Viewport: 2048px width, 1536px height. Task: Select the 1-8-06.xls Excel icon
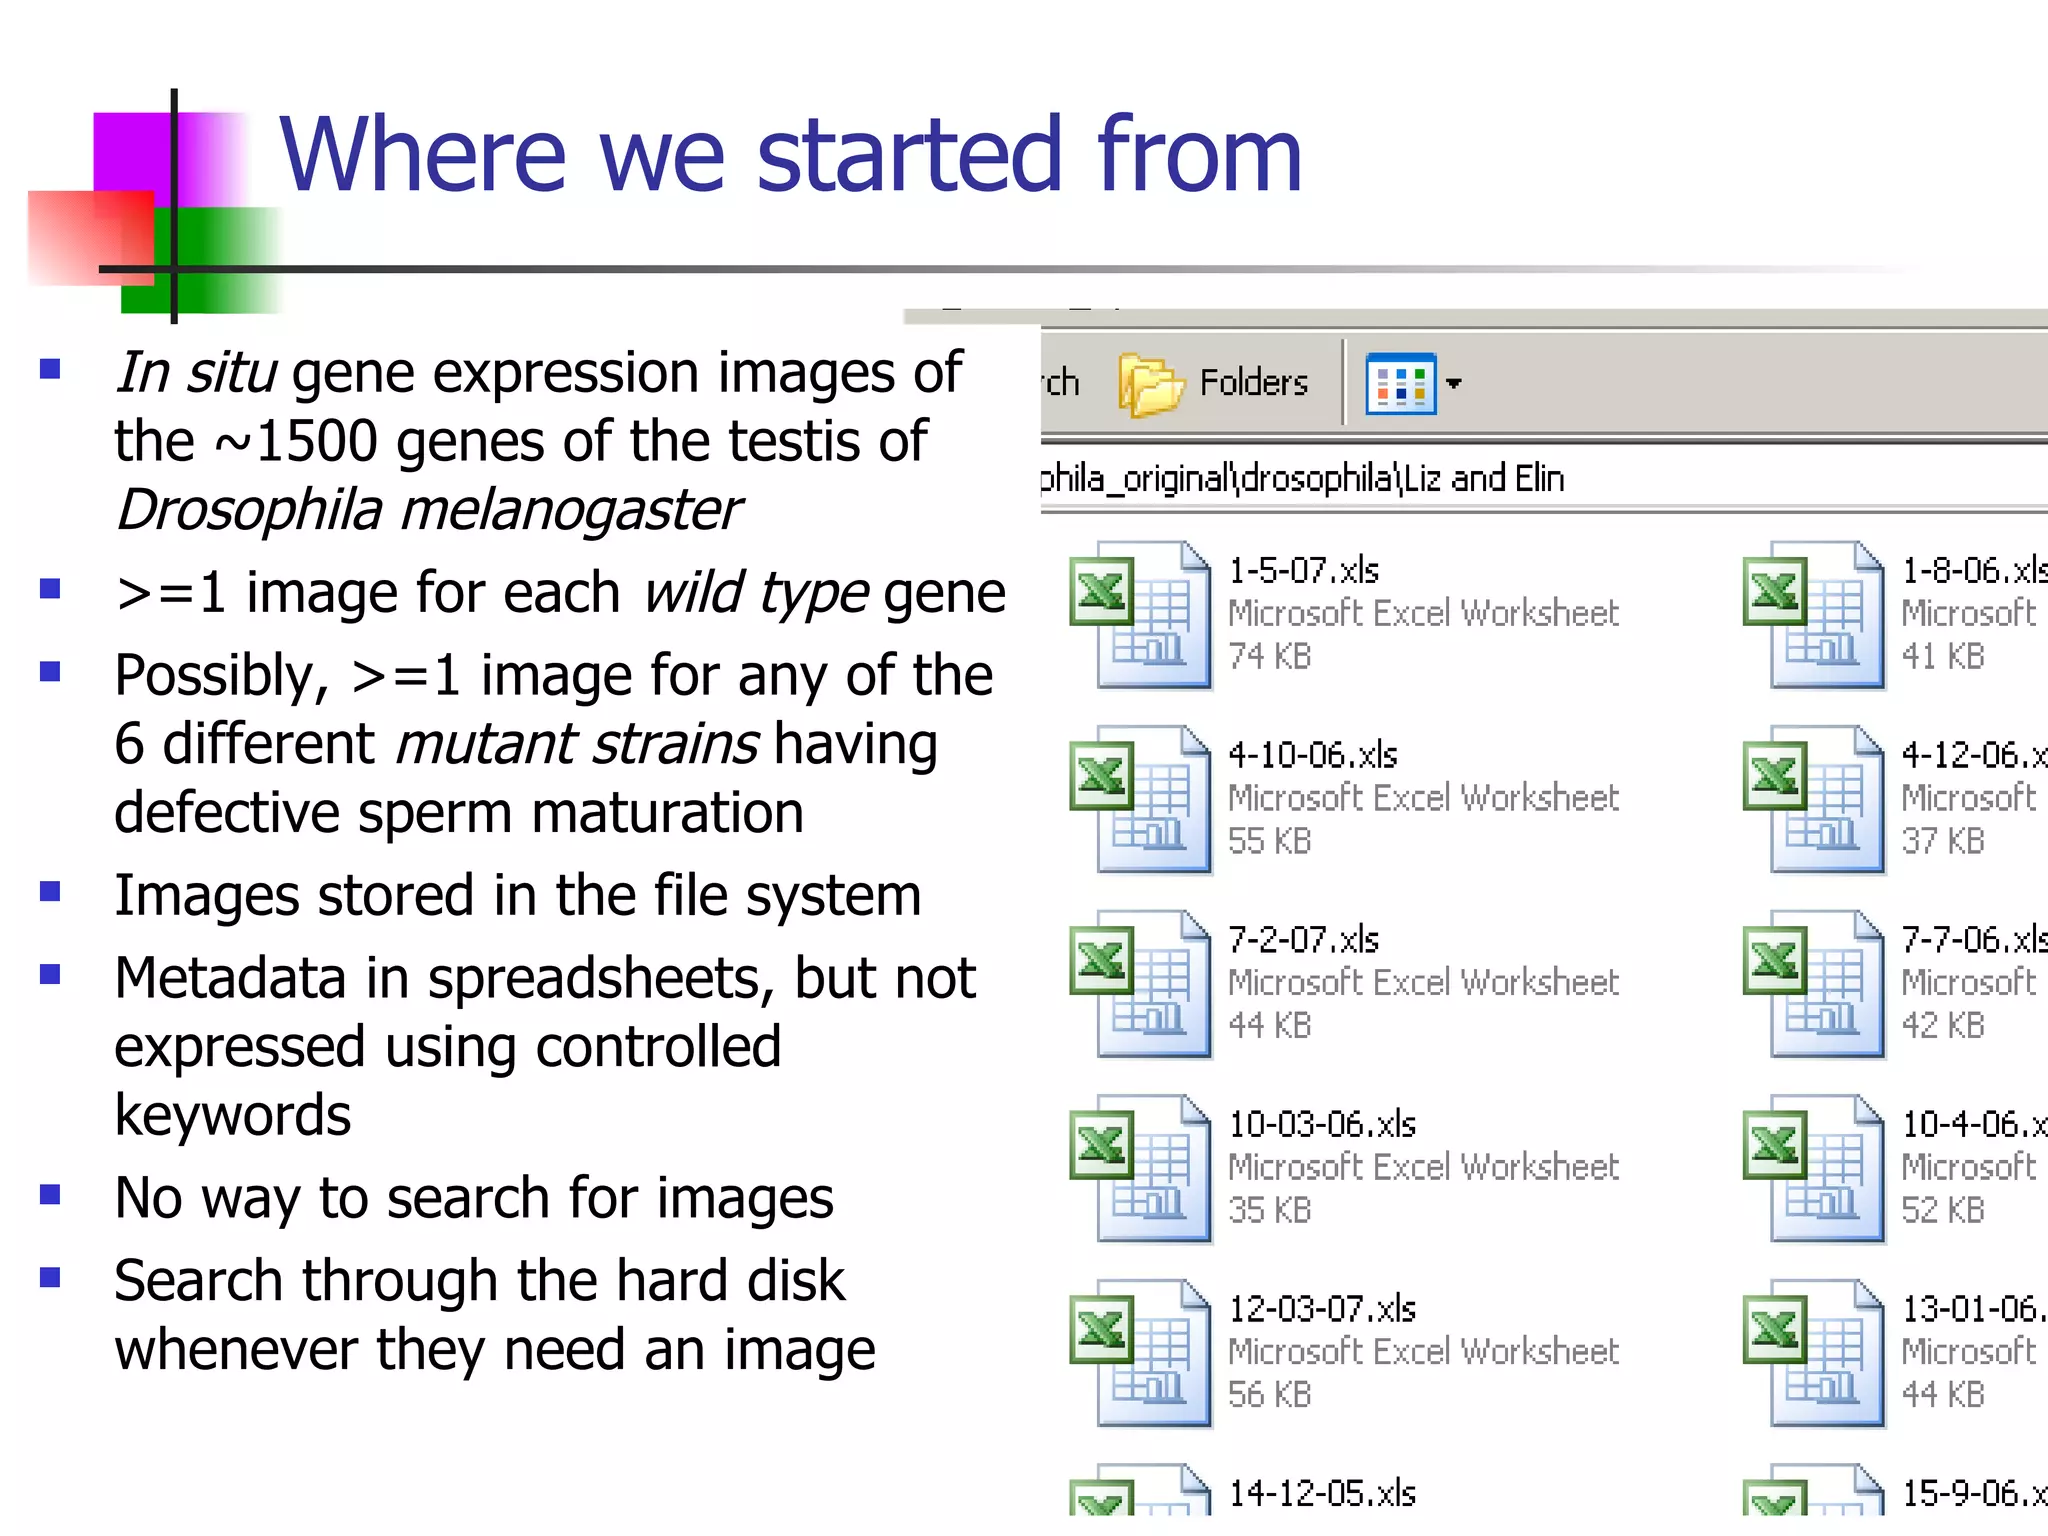[1814, 615]
